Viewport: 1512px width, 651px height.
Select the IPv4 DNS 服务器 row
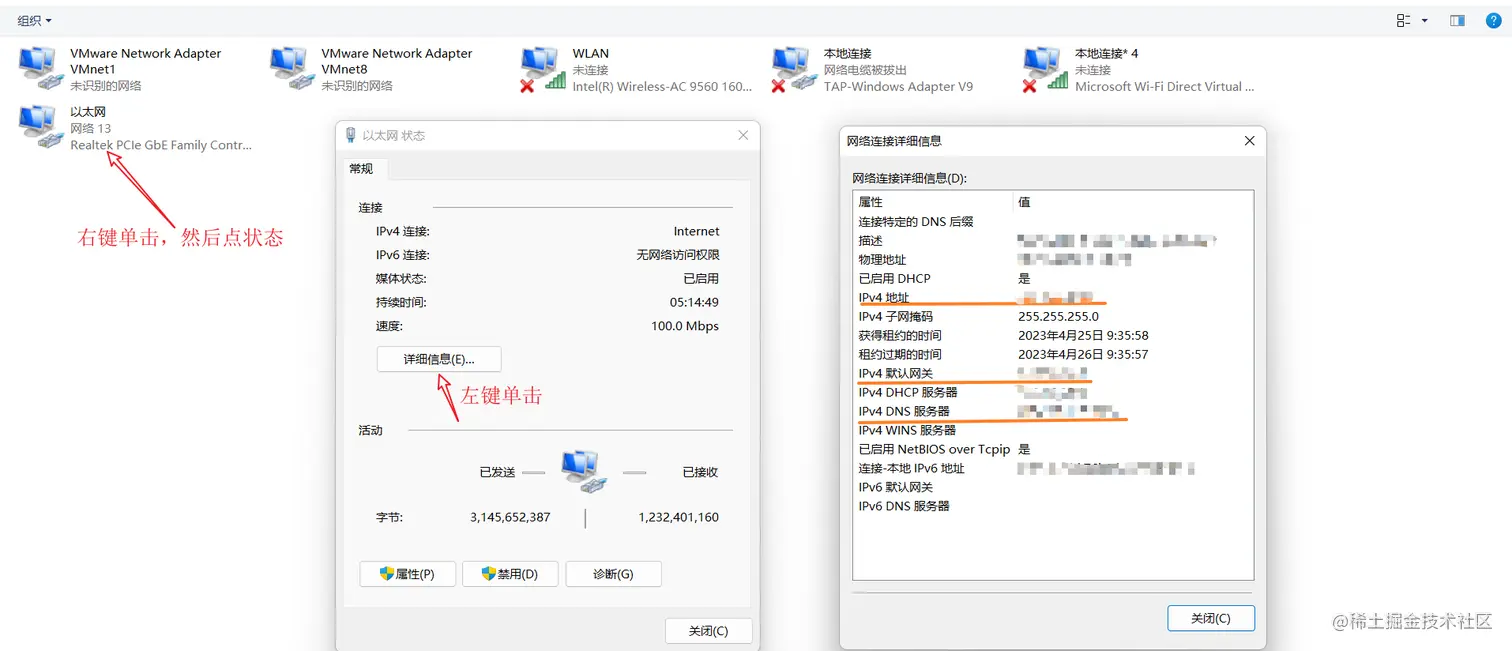click(x=1053, y=411)
